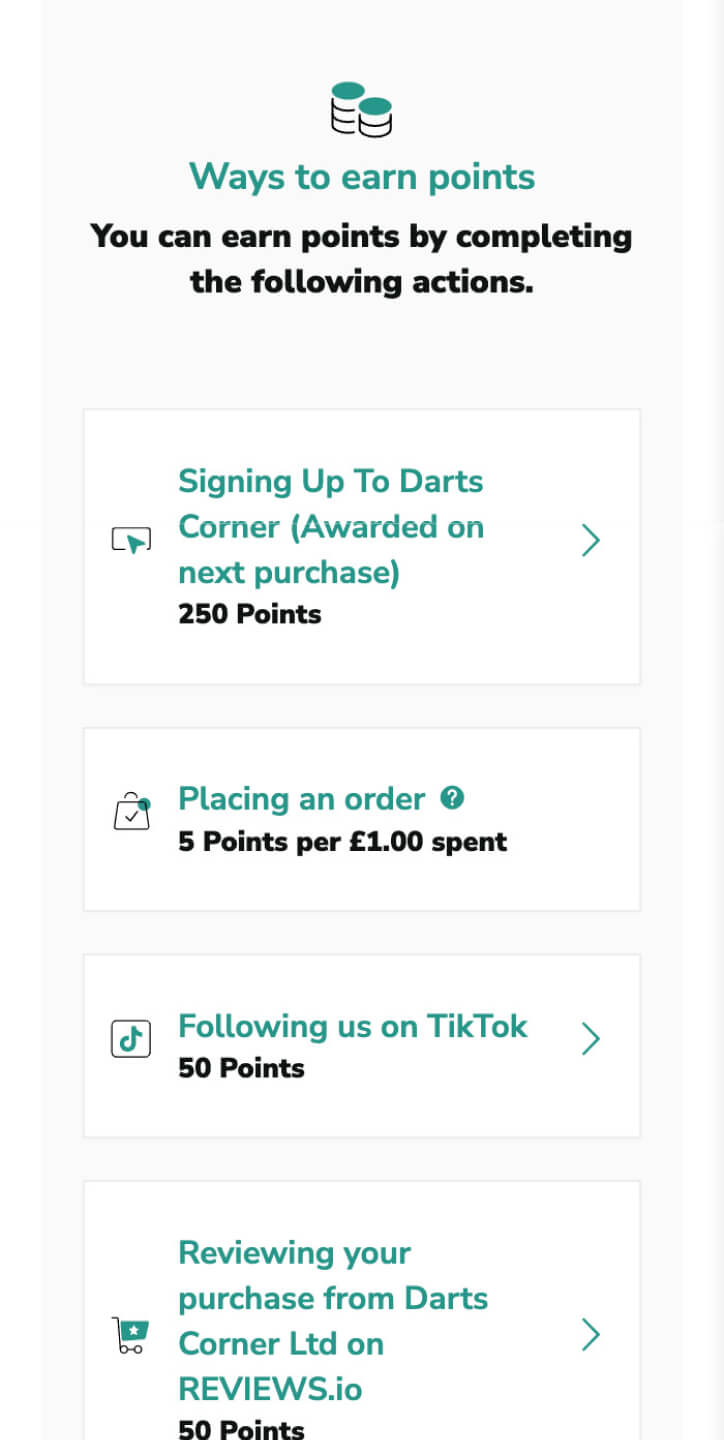Click the TikTok logo icon
This screenshot has width=724, height=1440.
131,1039
